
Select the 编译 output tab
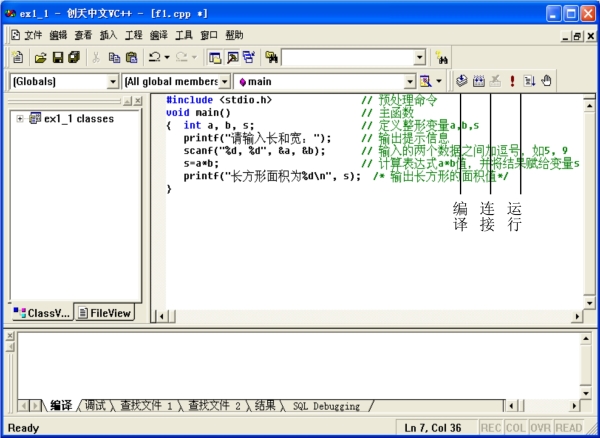61,405
